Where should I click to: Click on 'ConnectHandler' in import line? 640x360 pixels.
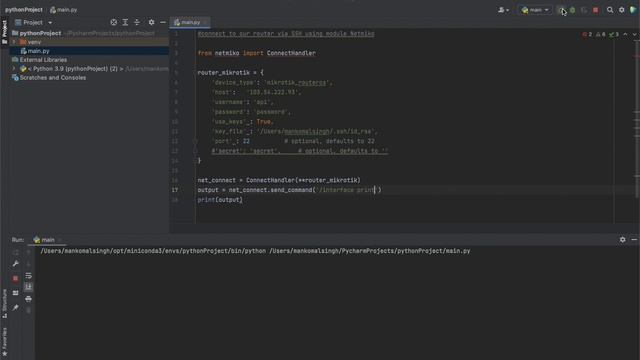291,53
